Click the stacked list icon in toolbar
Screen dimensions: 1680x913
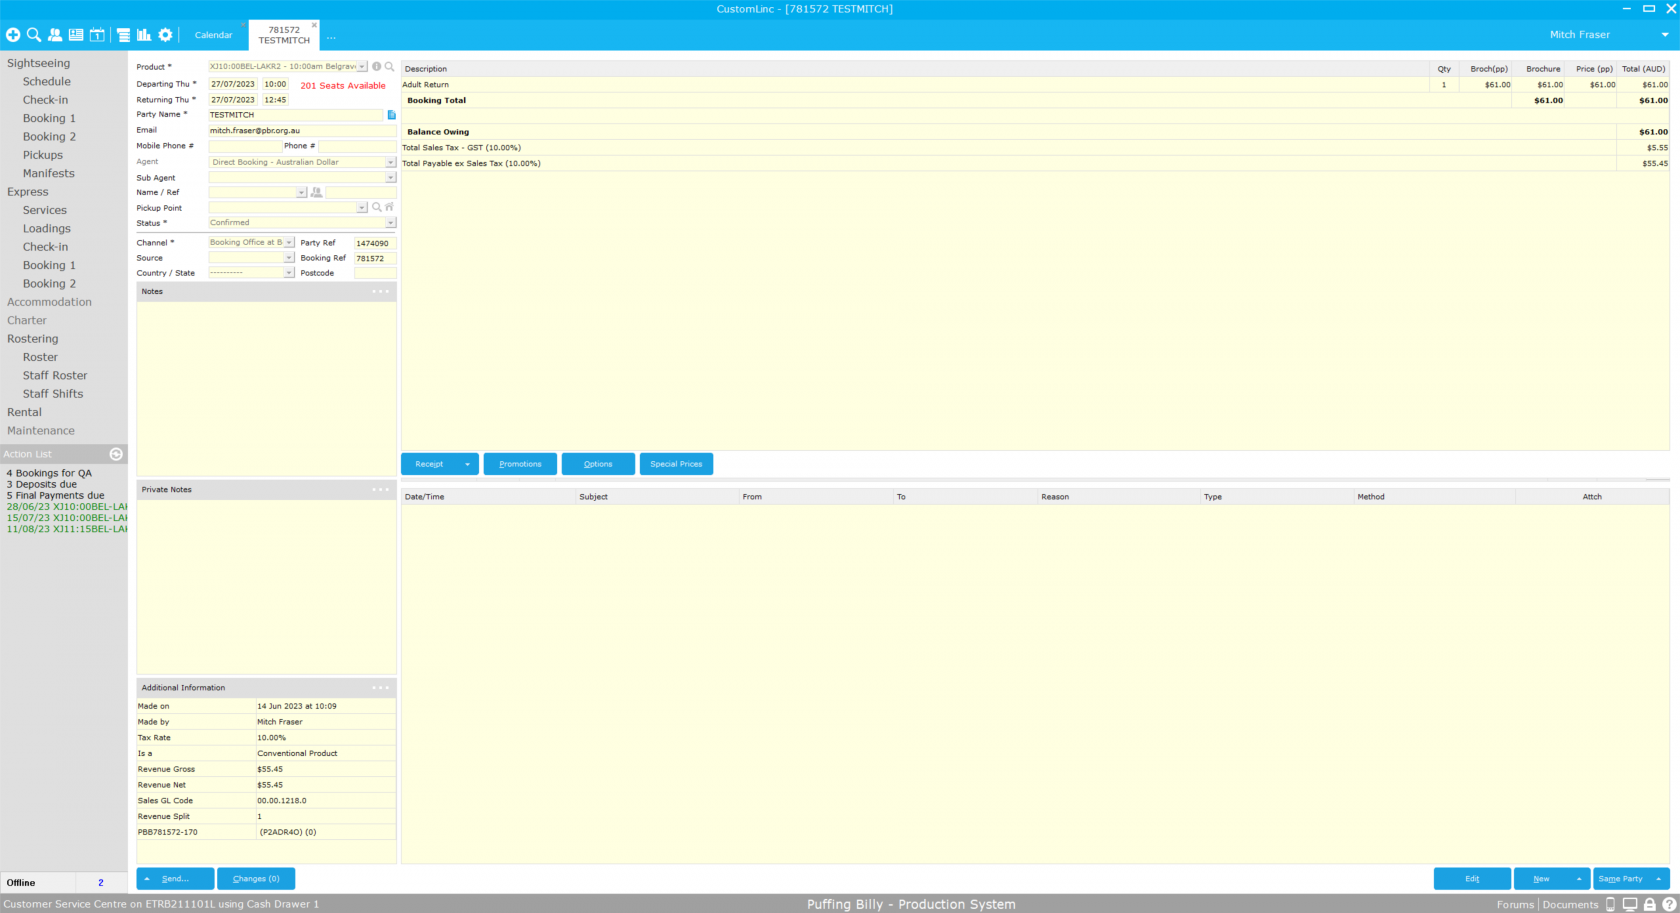click(x=123, y=35)
